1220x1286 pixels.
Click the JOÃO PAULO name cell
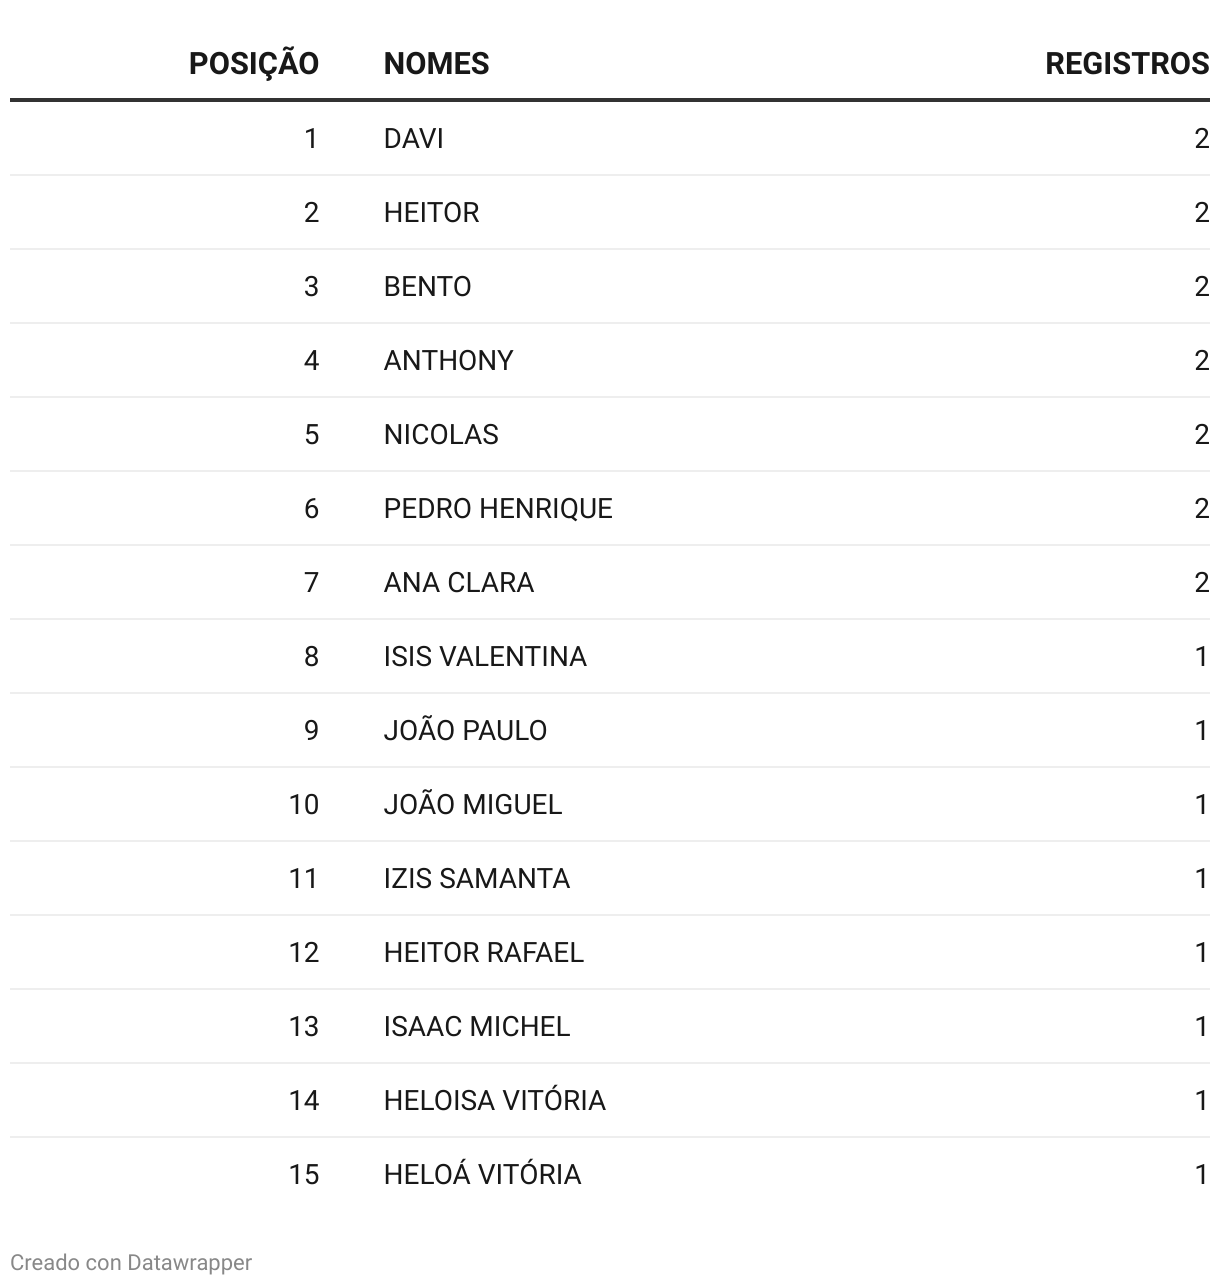point(465,730)
